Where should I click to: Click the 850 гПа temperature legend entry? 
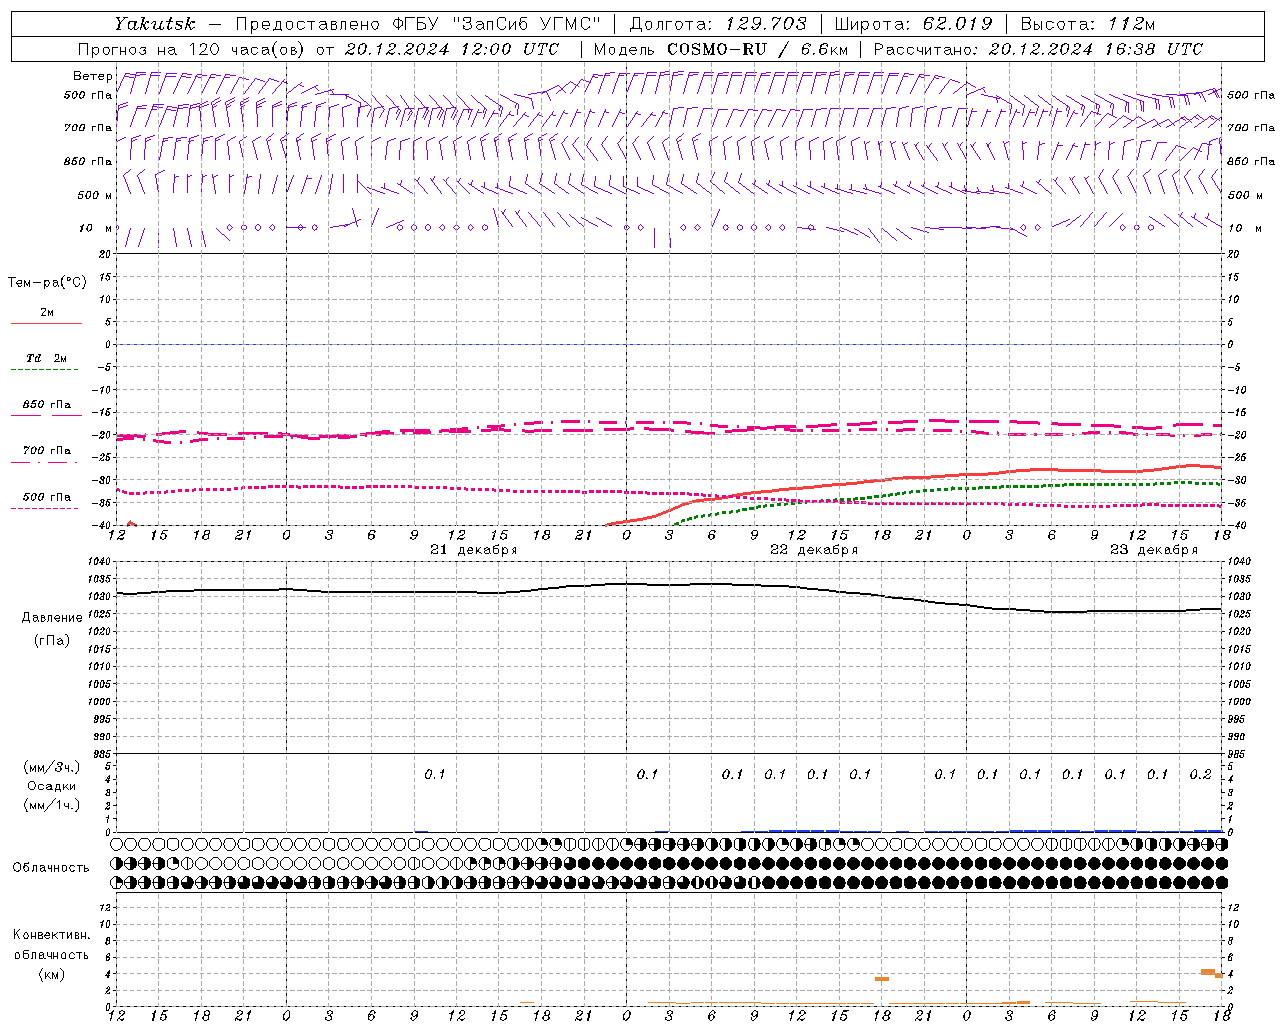(46, 405)
